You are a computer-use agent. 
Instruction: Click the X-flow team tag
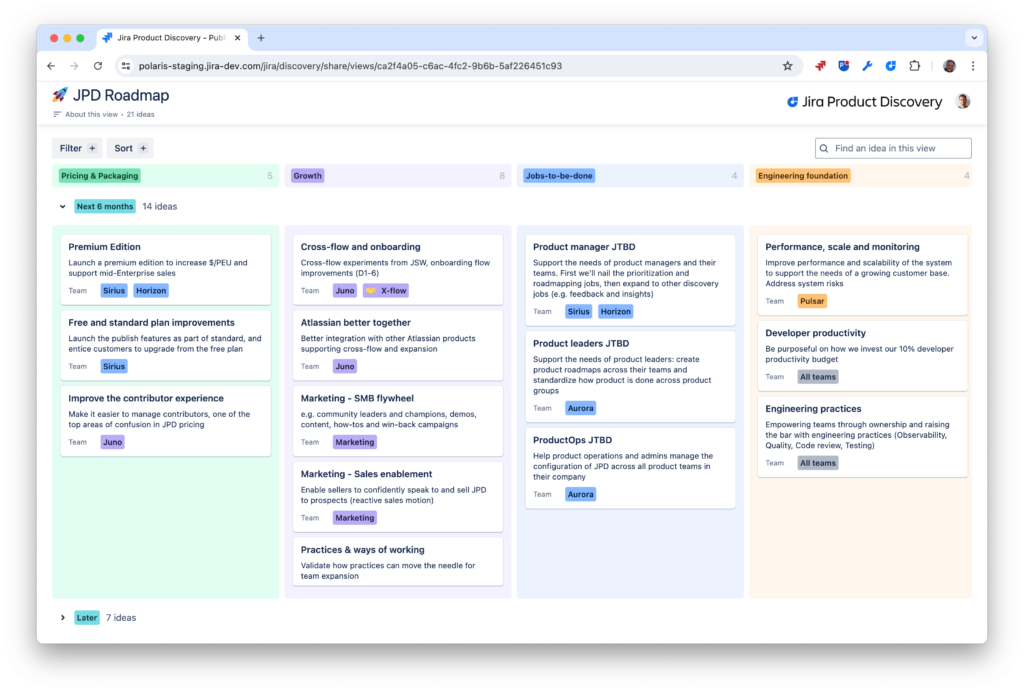(x=386, y=291)
